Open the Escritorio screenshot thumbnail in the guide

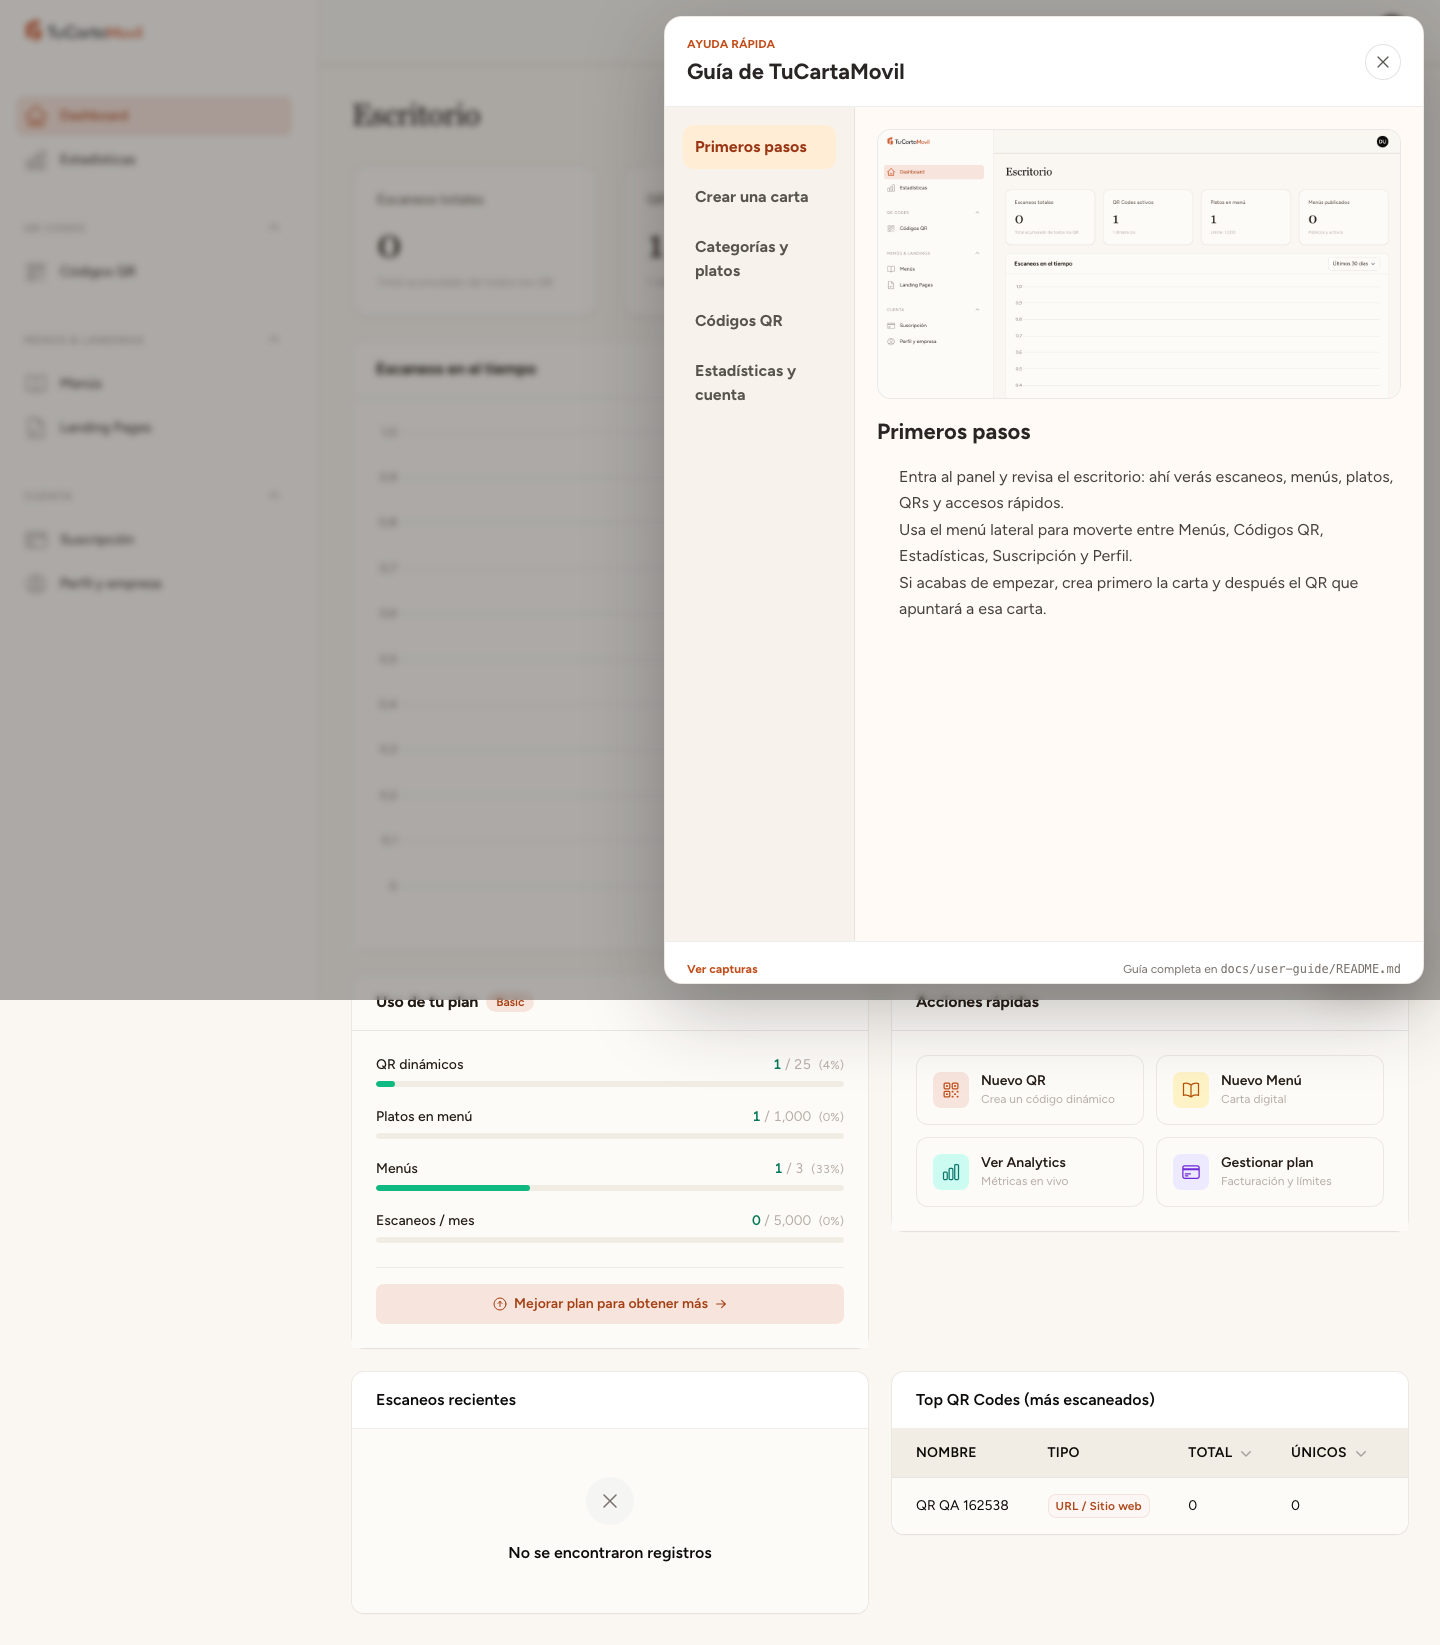pos(1138,264)
